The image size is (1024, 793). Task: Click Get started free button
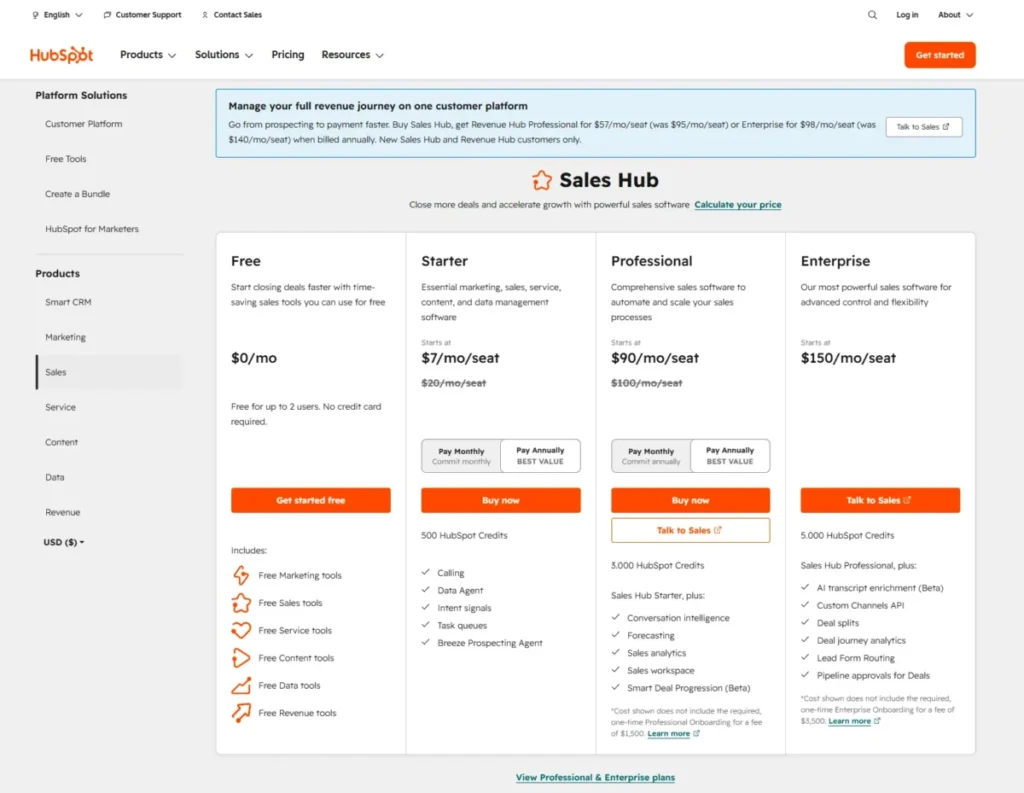tap(310, 500)
